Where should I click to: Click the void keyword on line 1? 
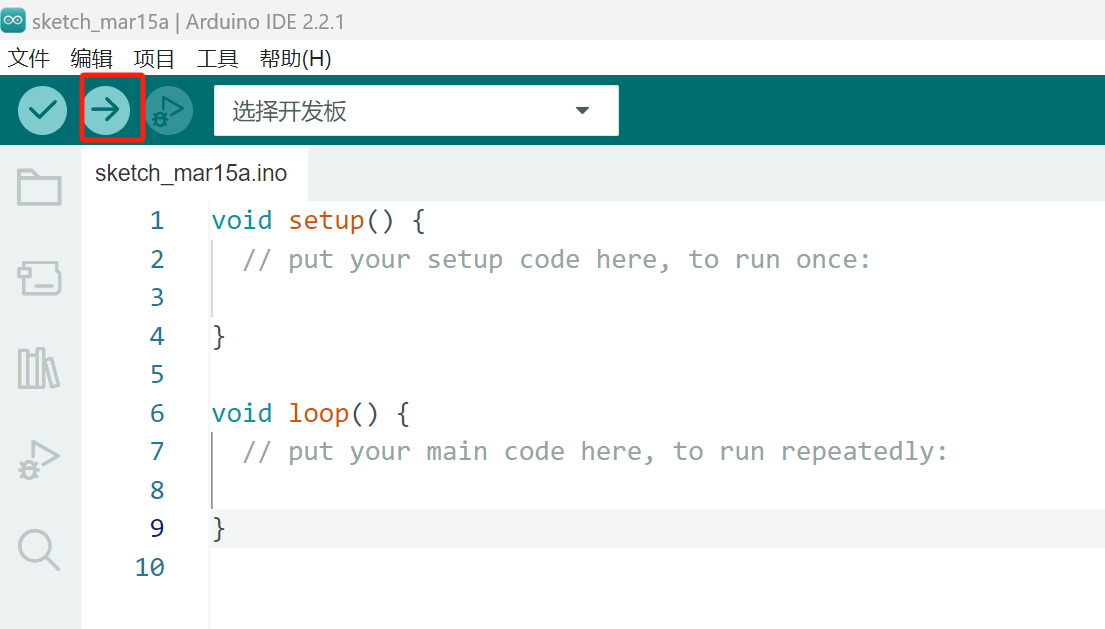(242, 220)
